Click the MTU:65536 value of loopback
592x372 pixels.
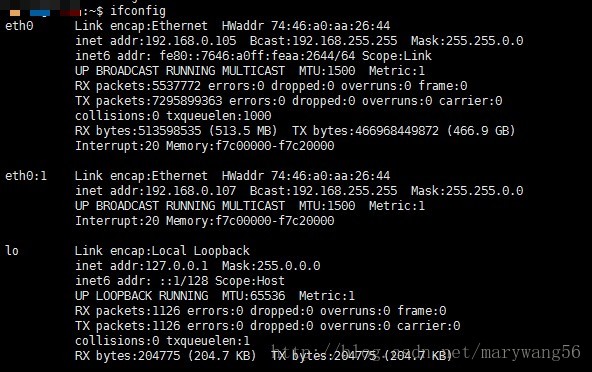(253, 295)
